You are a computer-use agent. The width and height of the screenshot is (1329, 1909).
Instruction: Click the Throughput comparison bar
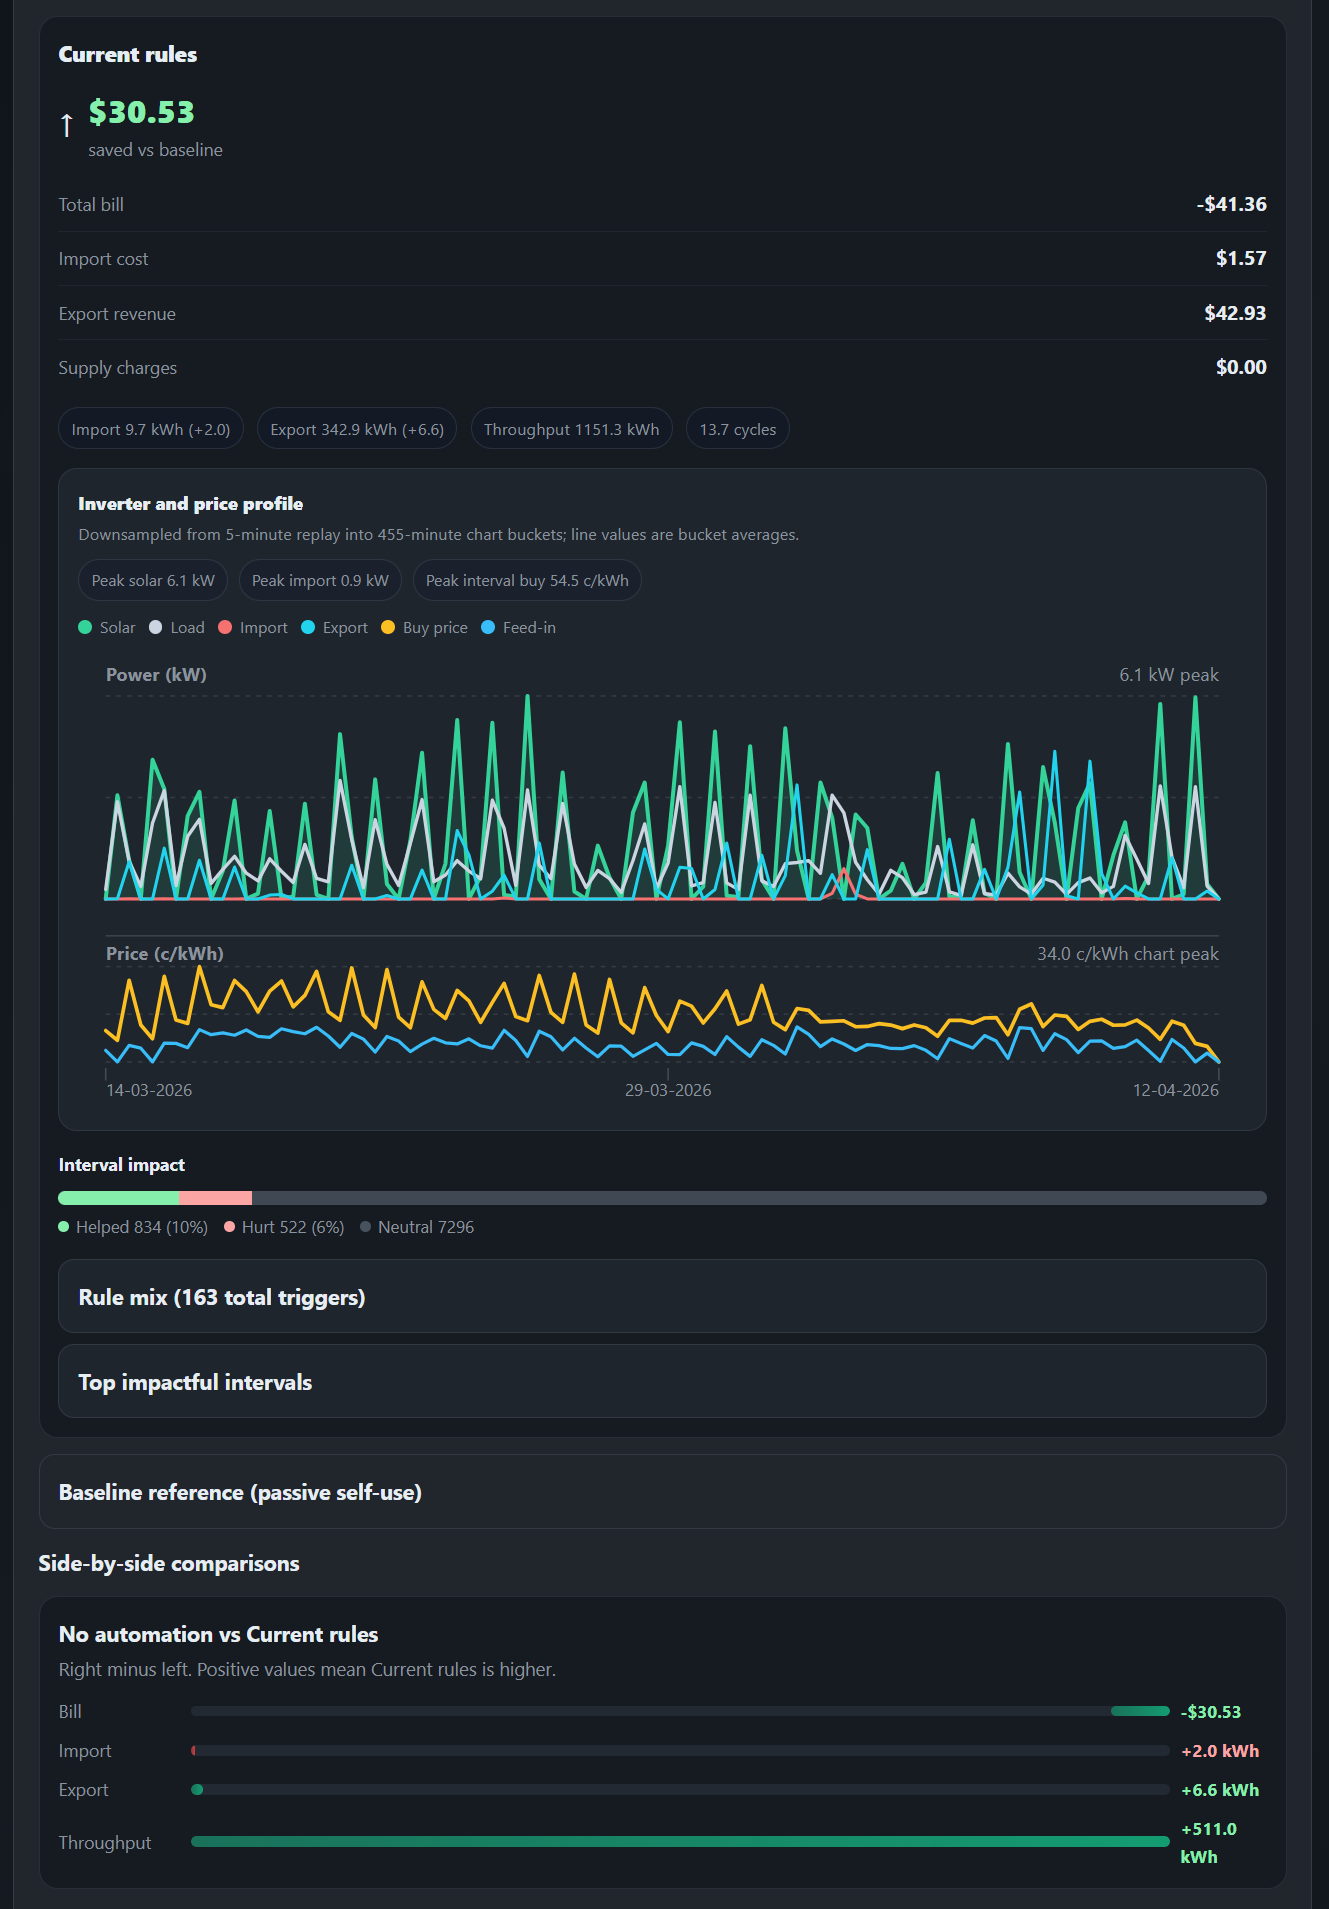tap(680, 1841)
